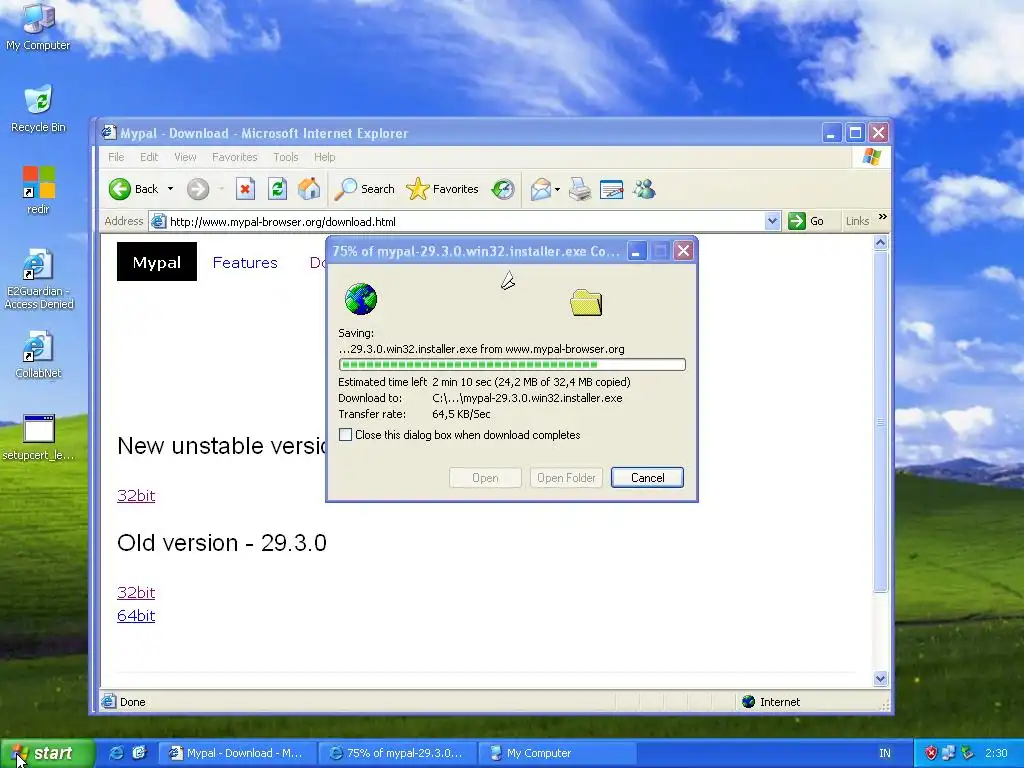Open the Edit menu
Image resolution: width=1024 pixels, height=768 pixels.
point(149,157)
